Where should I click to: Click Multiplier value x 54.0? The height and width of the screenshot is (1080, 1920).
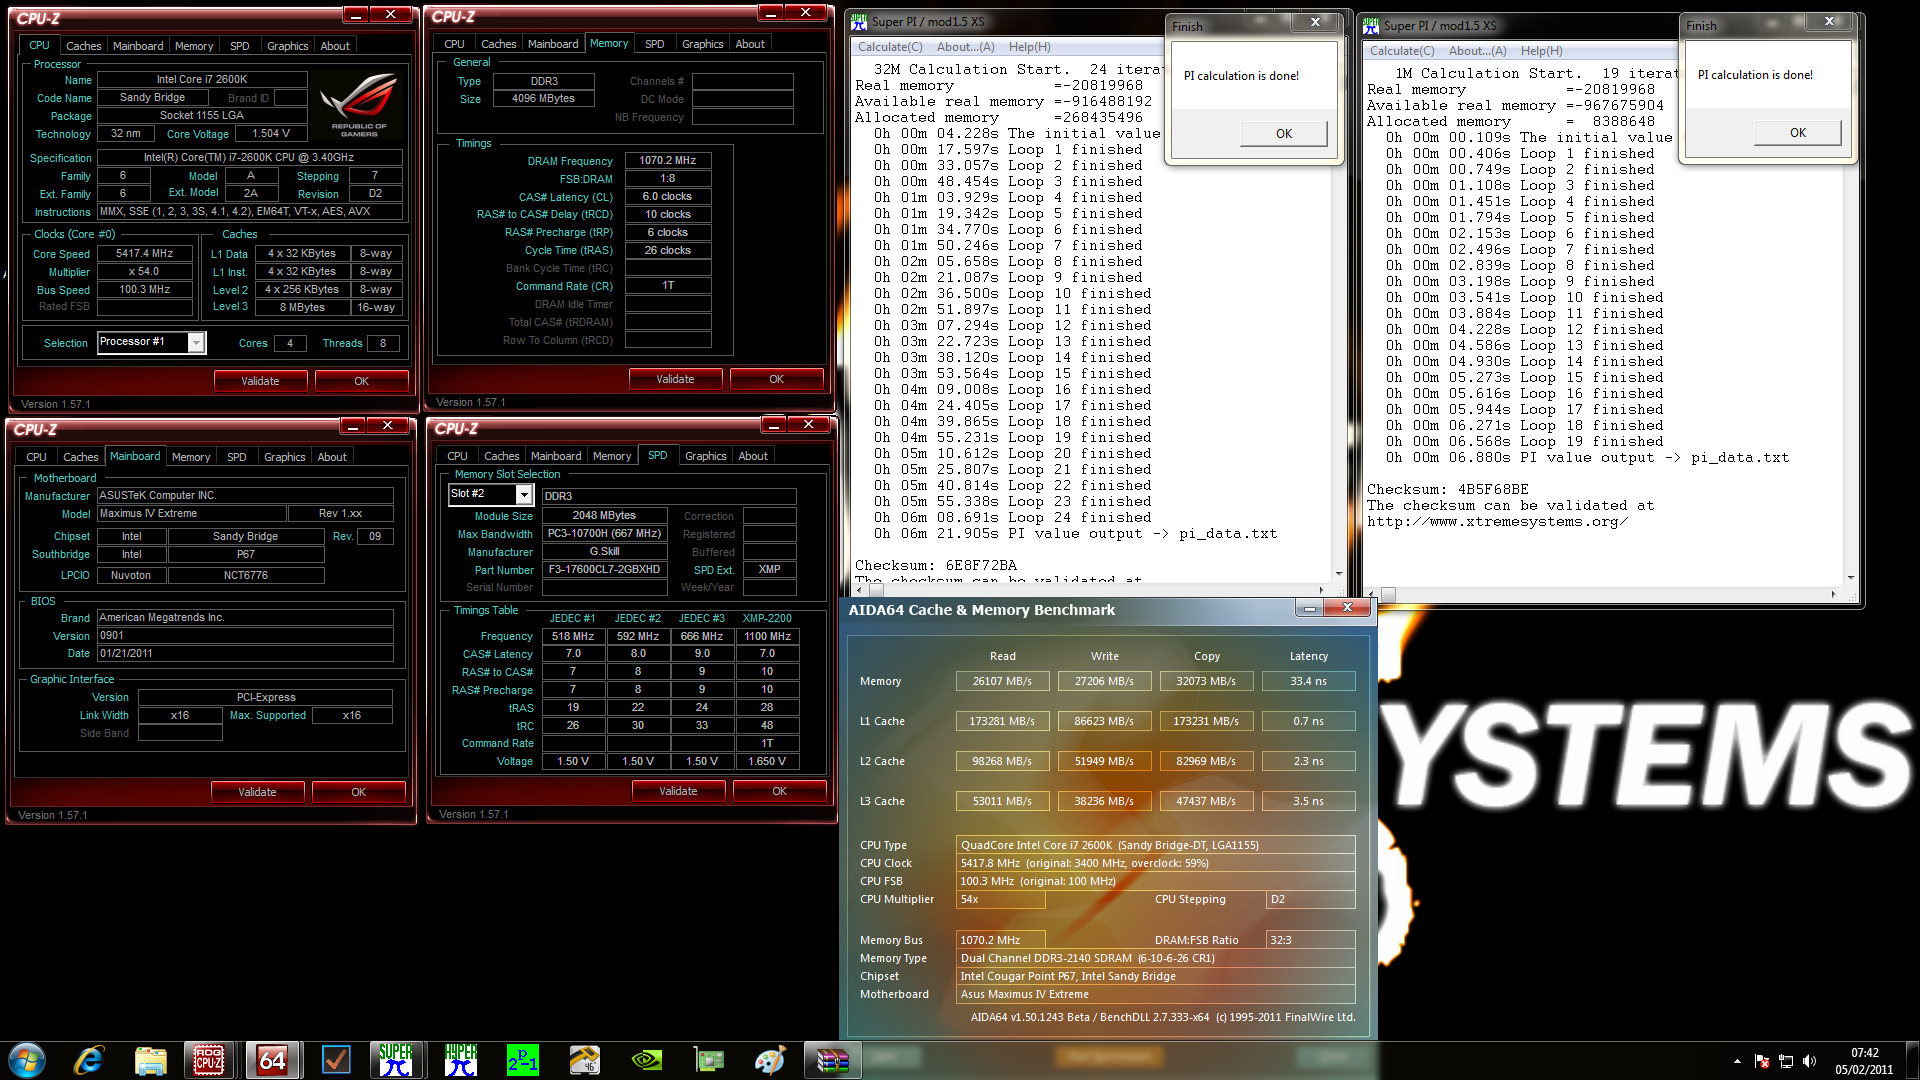point(144,272)
